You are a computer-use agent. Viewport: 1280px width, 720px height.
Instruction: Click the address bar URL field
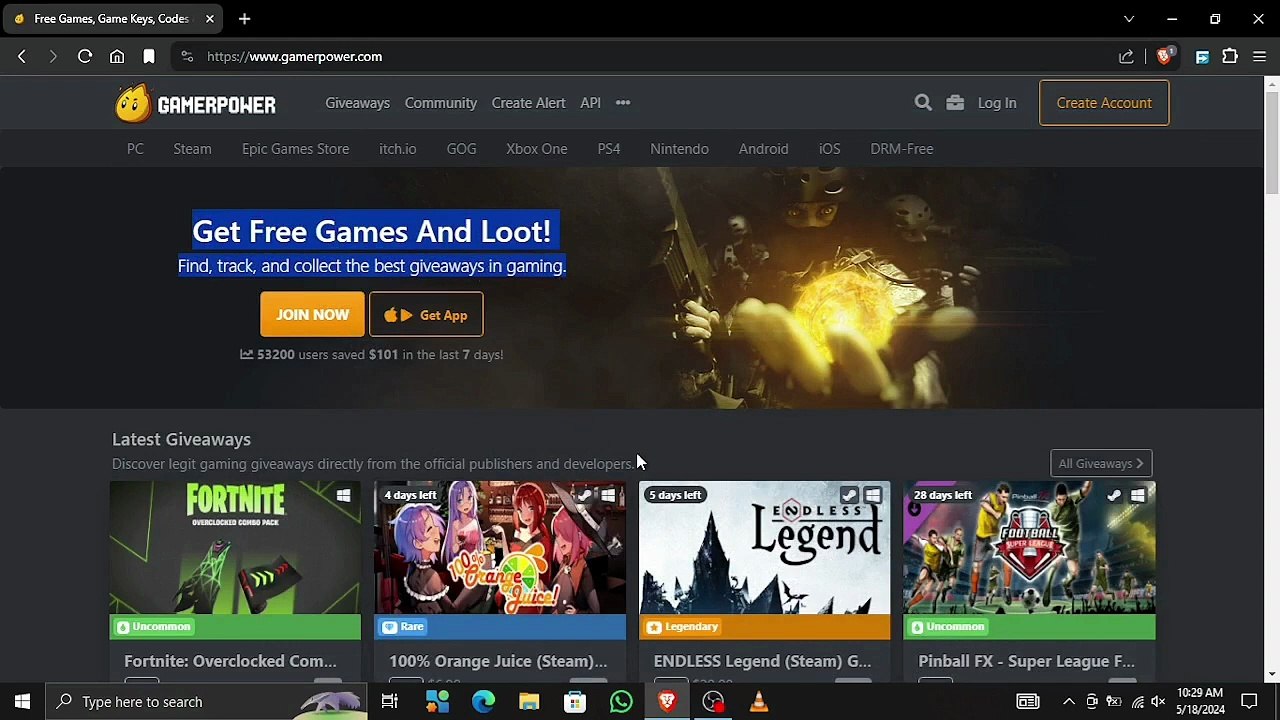(640, 57)
